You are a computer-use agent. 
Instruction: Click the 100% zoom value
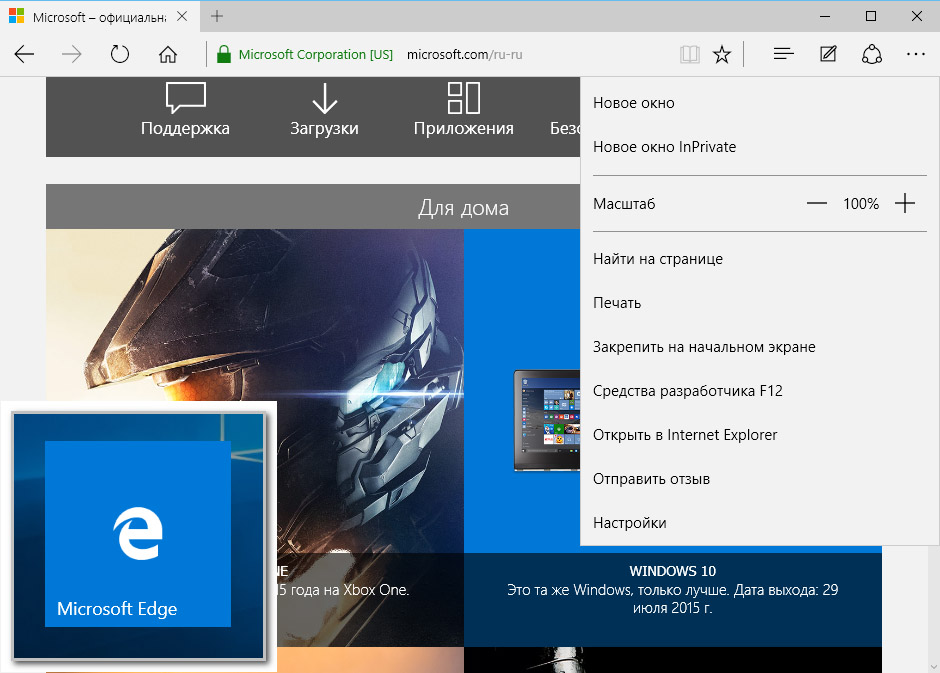click(861, 204)
